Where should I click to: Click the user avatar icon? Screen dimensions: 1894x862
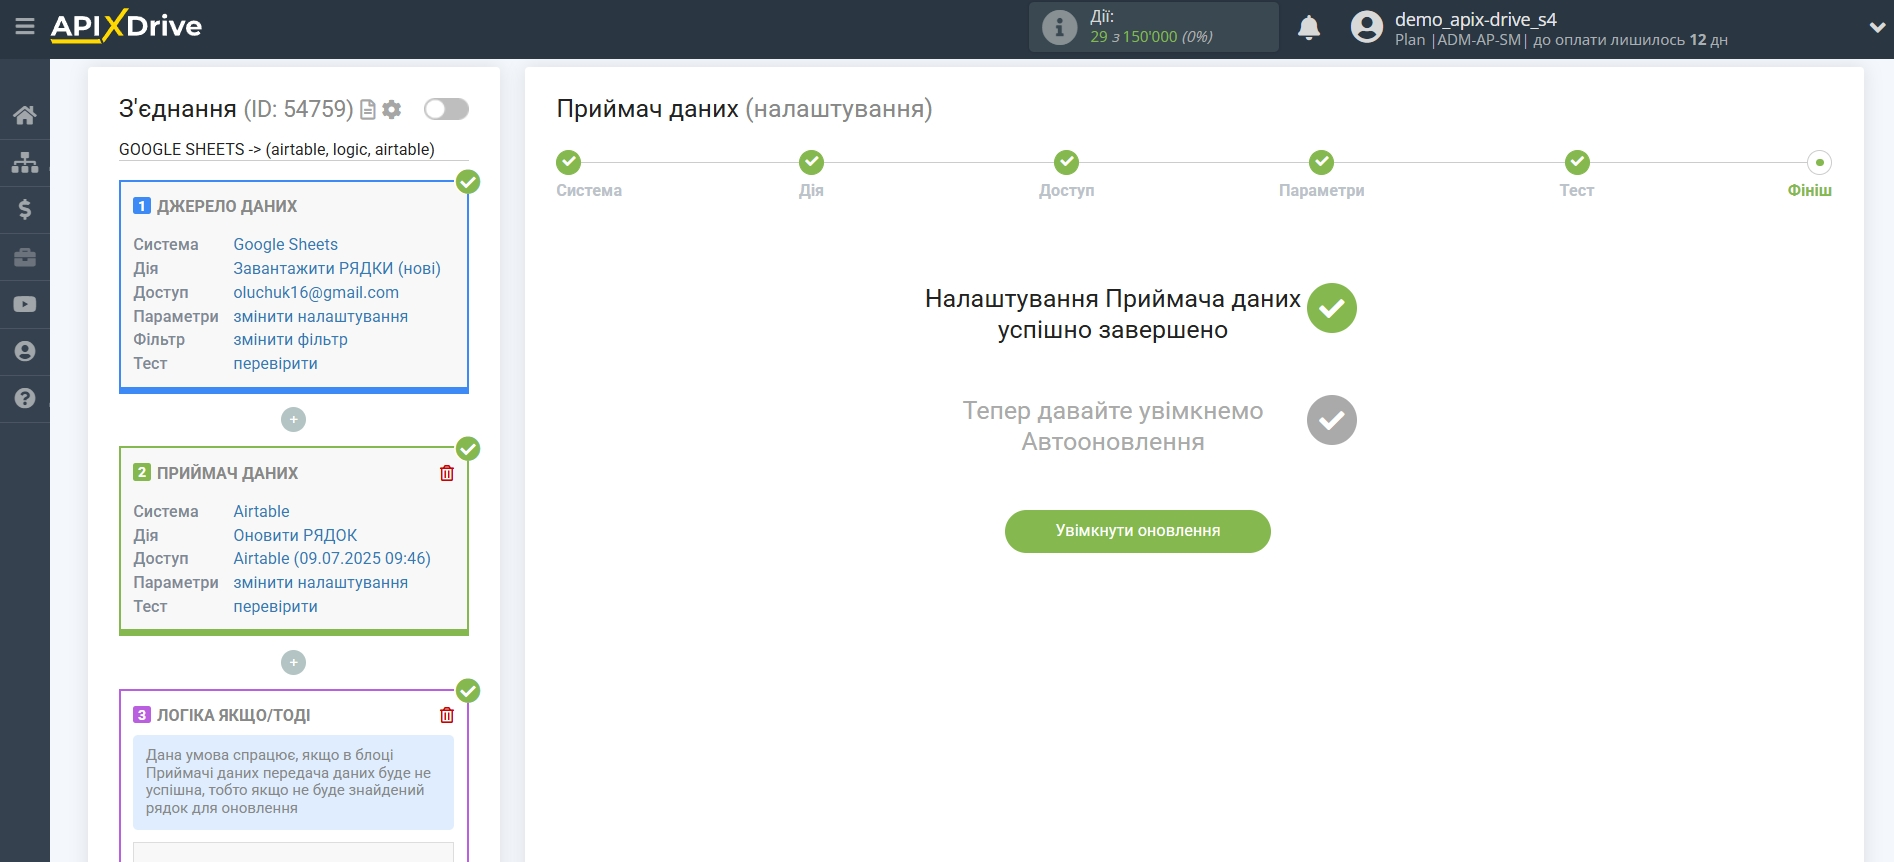pyautogui.click(x=1367, y=27)
